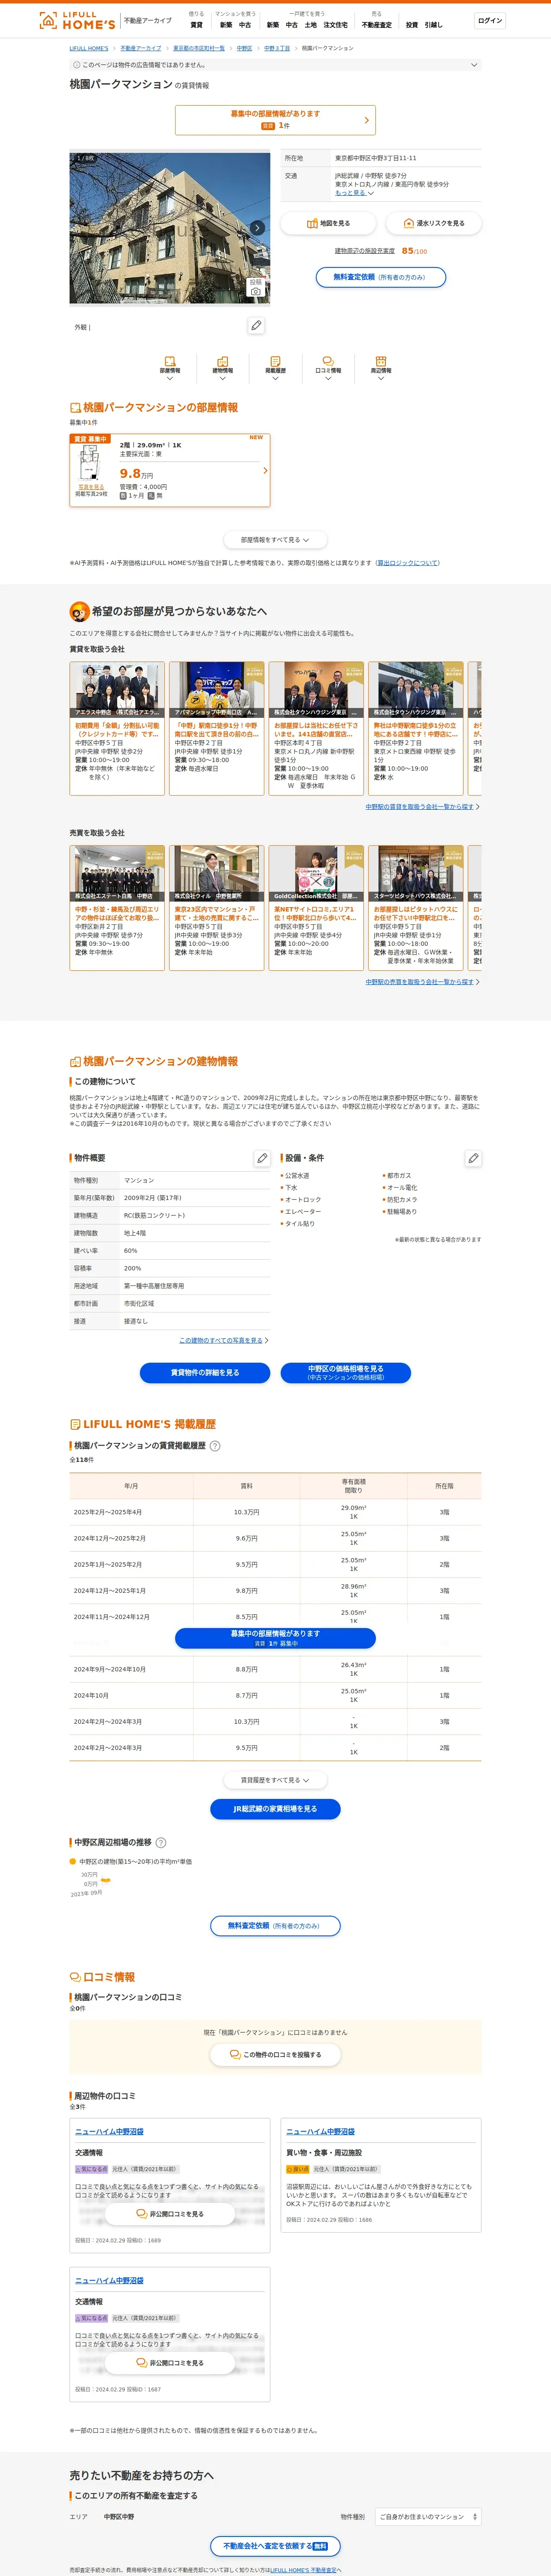Expand もっと見る under 交通
The image size is (551, 2576).
(x=354, y=193)
